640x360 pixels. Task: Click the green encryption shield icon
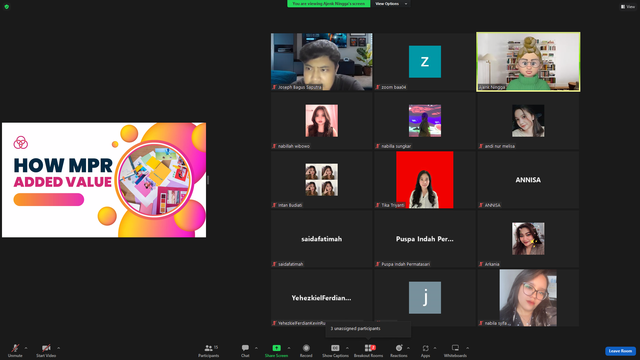[7, 7]
